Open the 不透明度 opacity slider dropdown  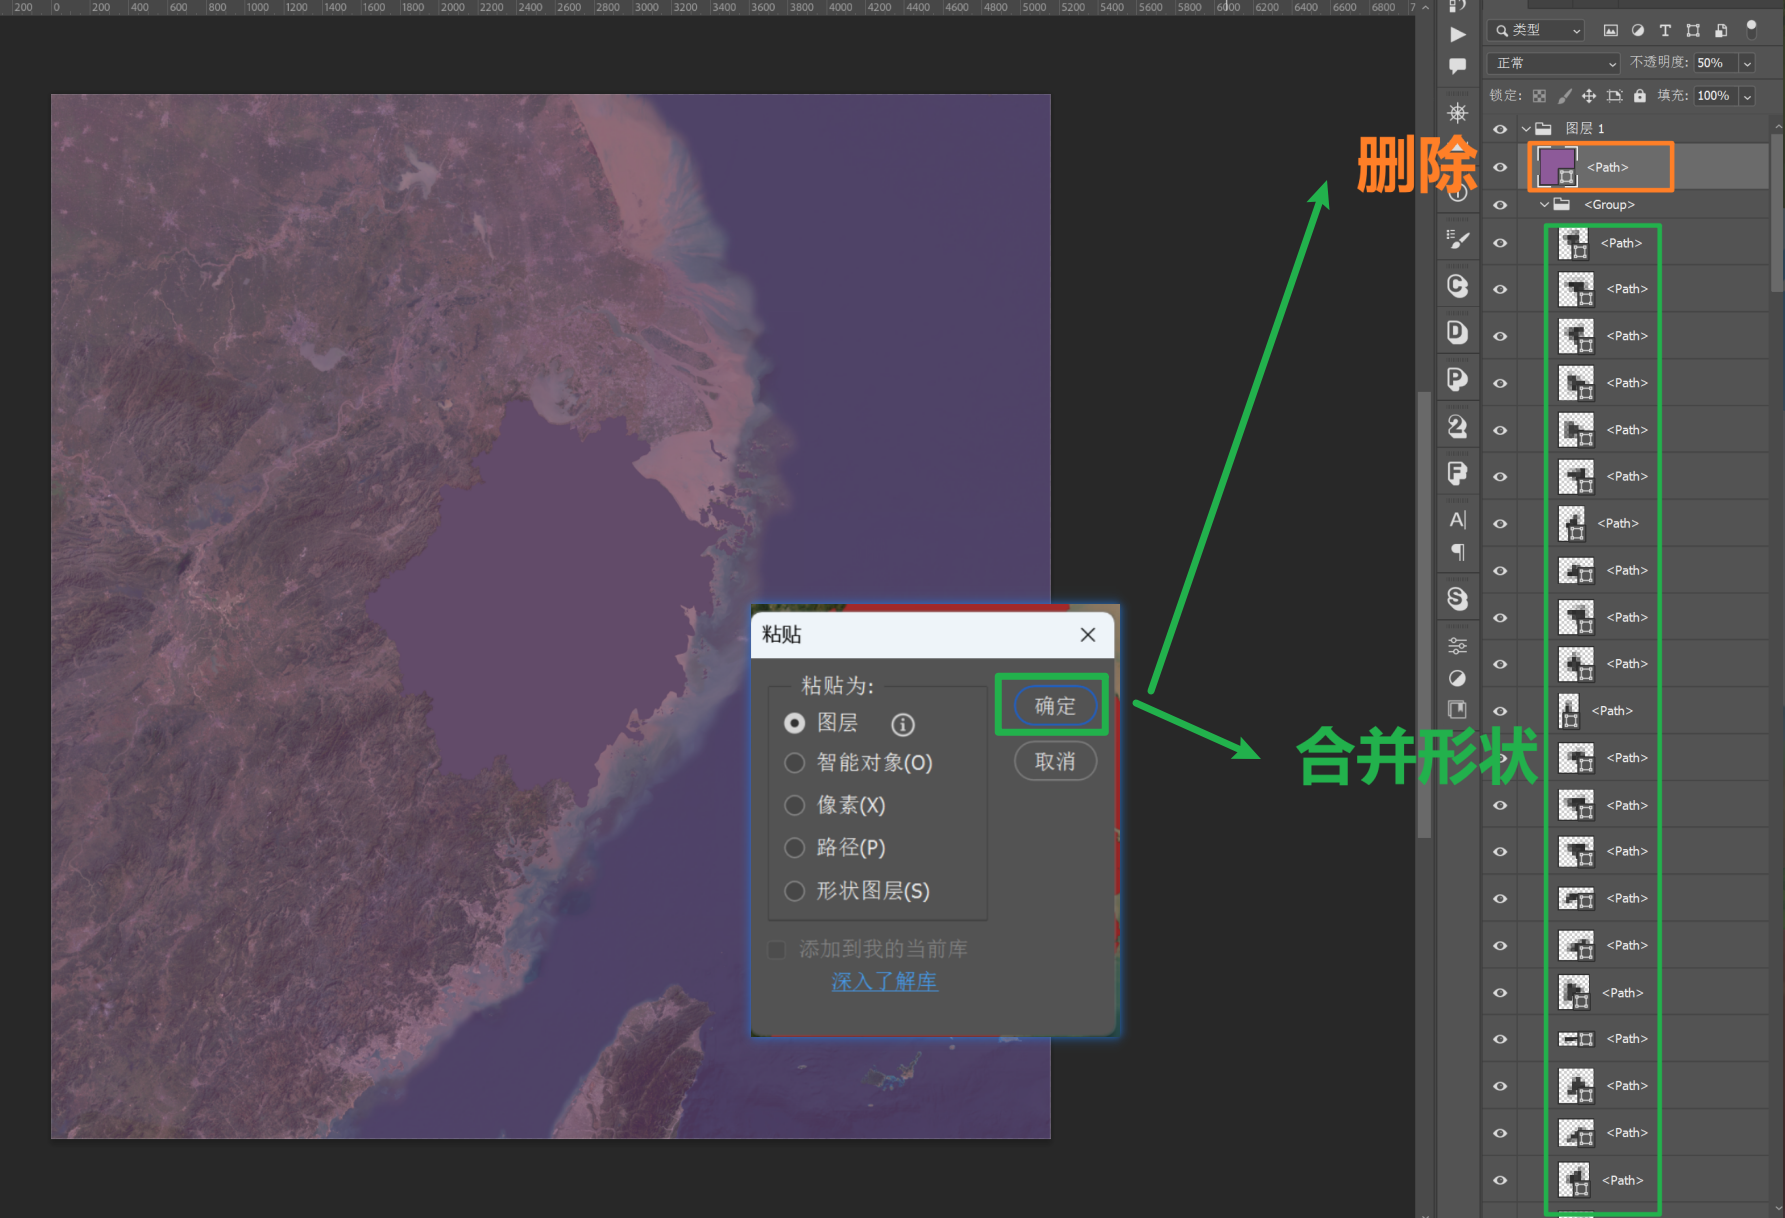click(1747, 63)
